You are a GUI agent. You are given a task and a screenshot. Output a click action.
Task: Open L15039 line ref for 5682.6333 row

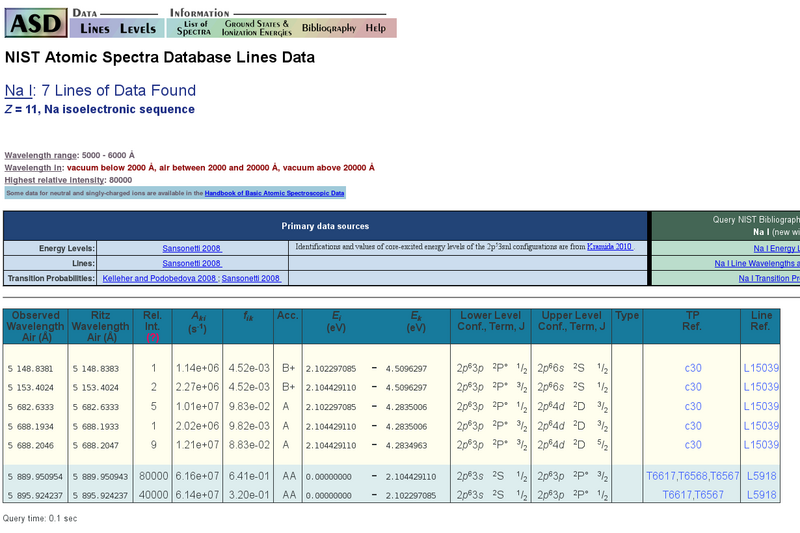[761, 407]
